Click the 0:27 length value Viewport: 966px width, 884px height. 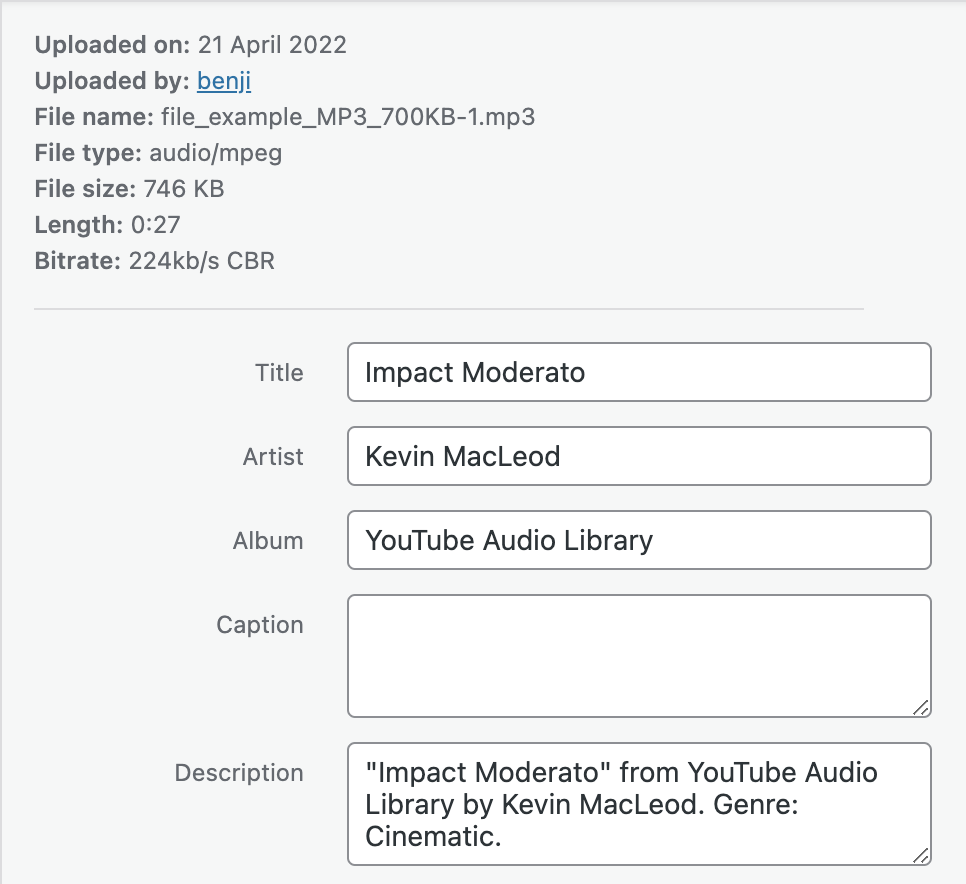[156, 225]
